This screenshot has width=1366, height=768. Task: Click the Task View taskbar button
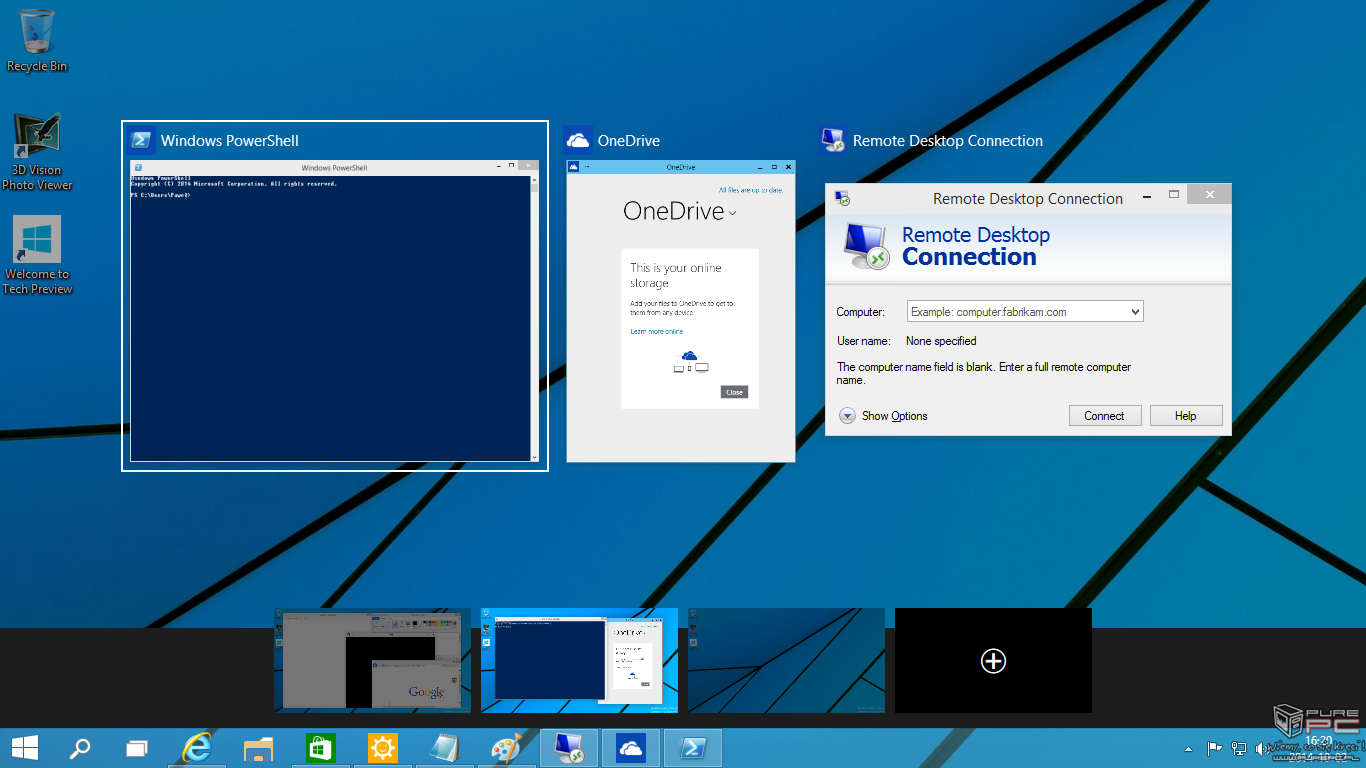tap(137, 748)
